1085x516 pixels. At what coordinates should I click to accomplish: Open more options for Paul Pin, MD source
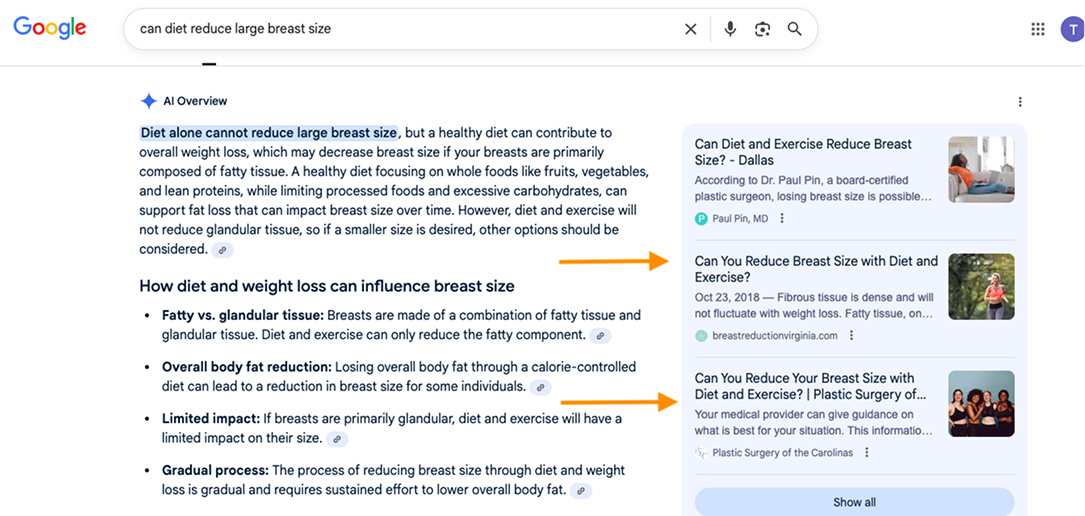pos(782,219)
